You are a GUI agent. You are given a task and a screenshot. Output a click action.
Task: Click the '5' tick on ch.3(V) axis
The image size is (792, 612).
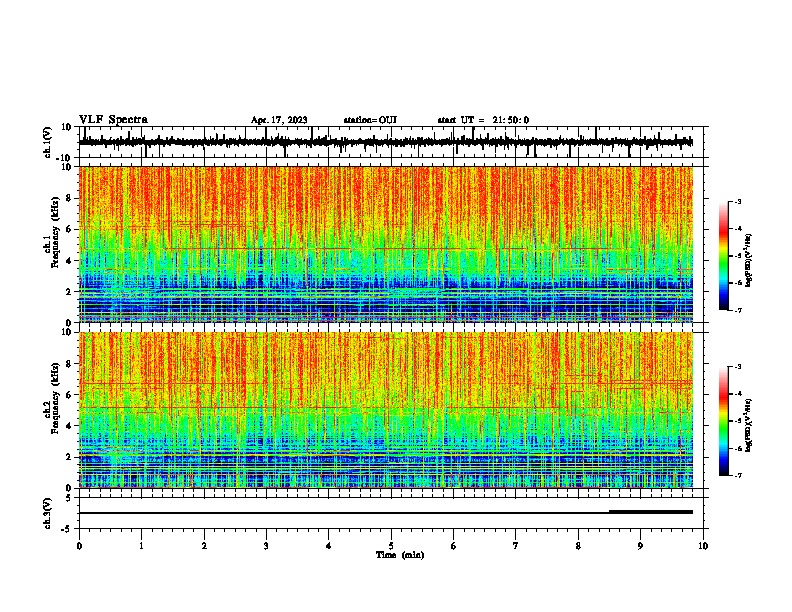tap(69, 497)
